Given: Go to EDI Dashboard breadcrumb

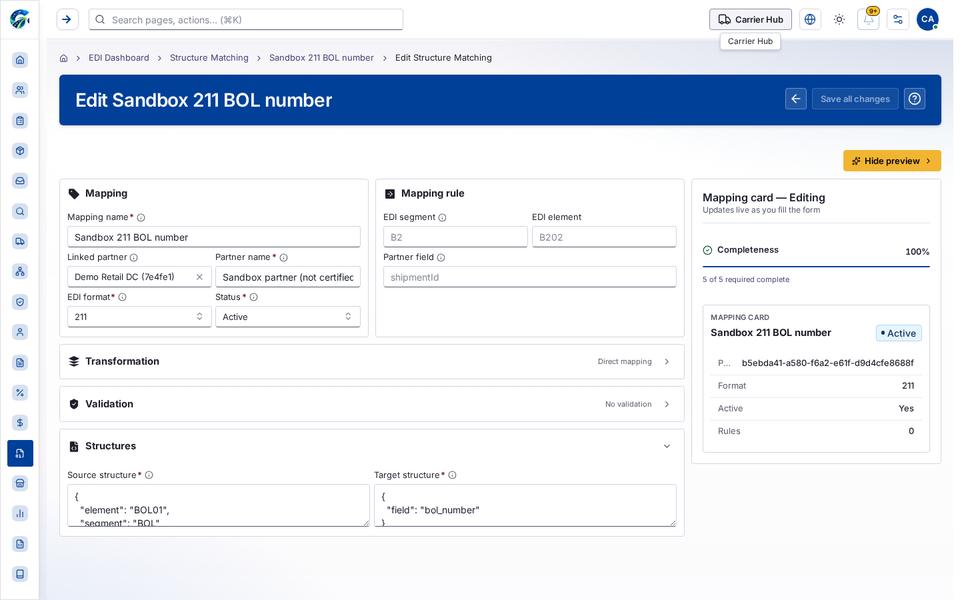Looking at the screenshot, I should tap(119, 58).
